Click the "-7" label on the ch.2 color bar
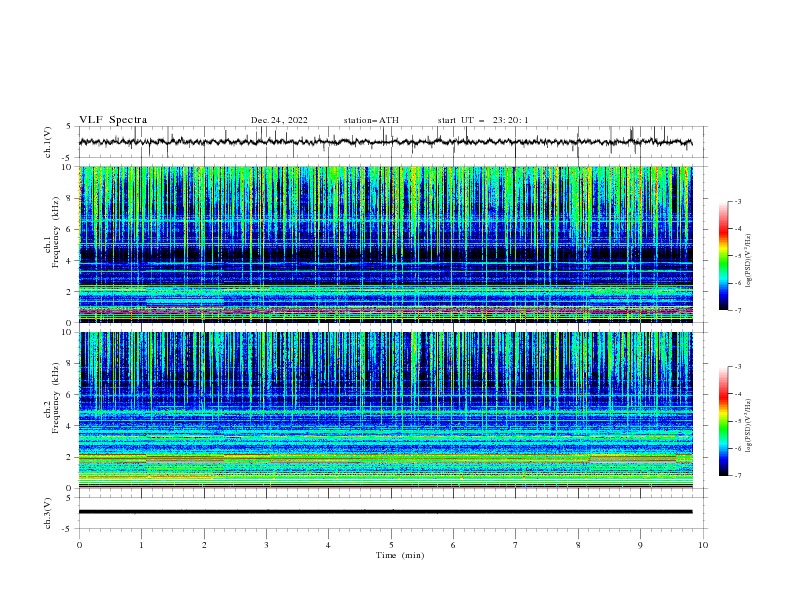The width and height of the screenshot is (792, 612). [737, 476]
